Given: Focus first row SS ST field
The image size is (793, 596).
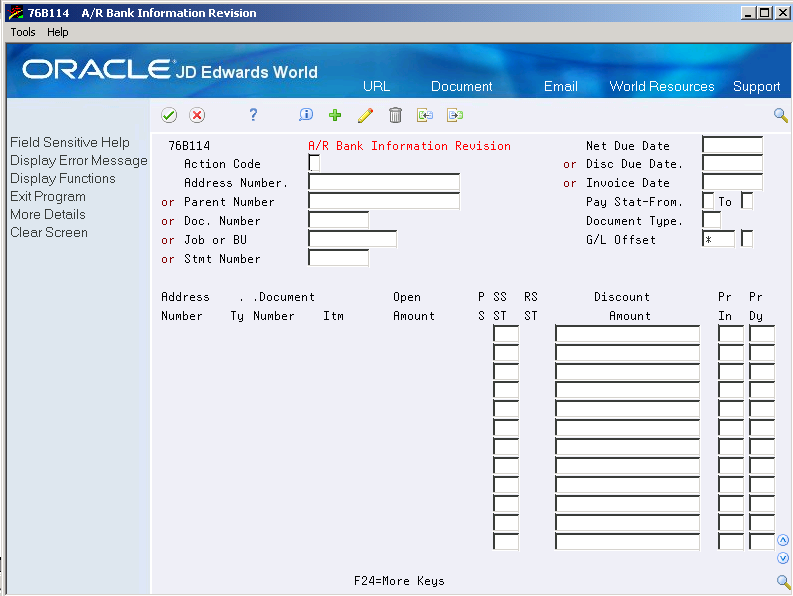Looking at the screenshot, I should coord(506,334).
